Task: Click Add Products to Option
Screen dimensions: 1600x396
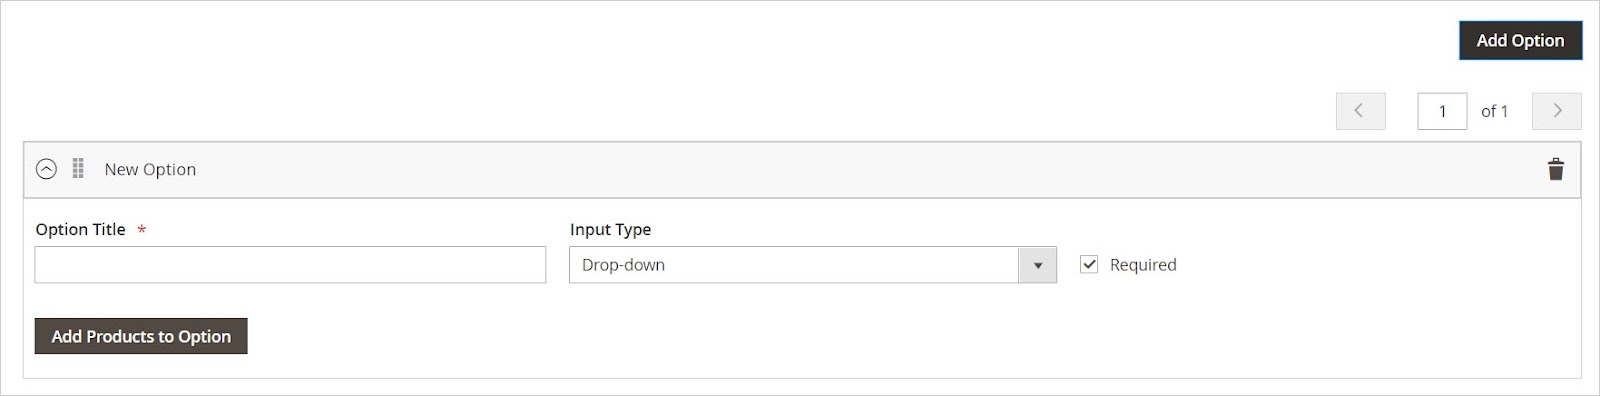Action: pos(141,336)
